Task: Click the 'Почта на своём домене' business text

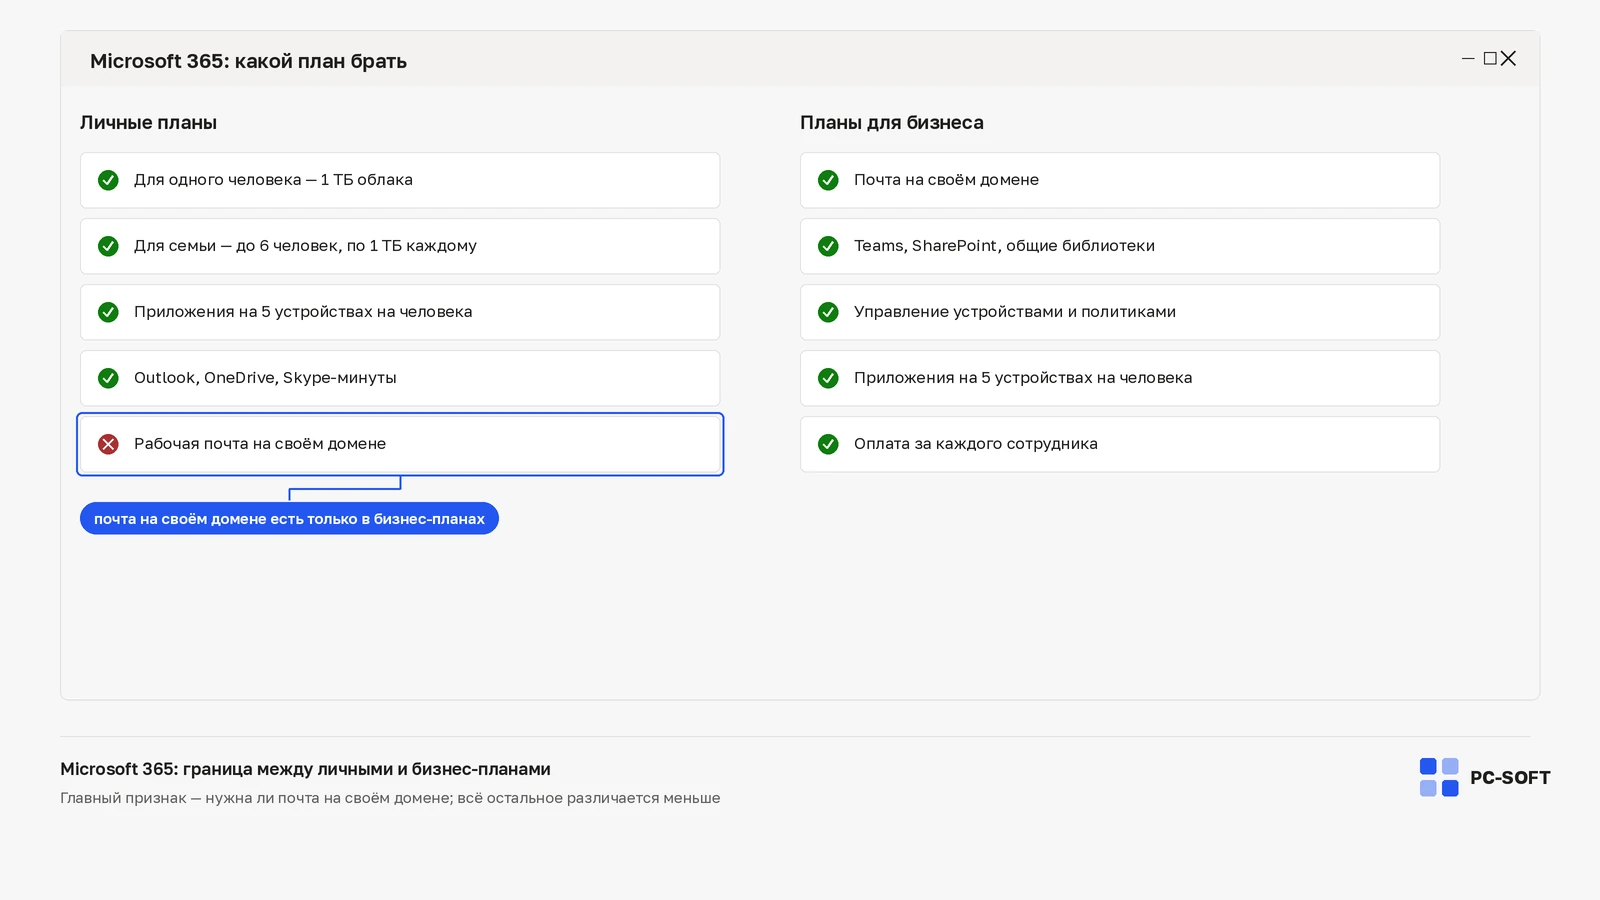Action: pos(946,180)
